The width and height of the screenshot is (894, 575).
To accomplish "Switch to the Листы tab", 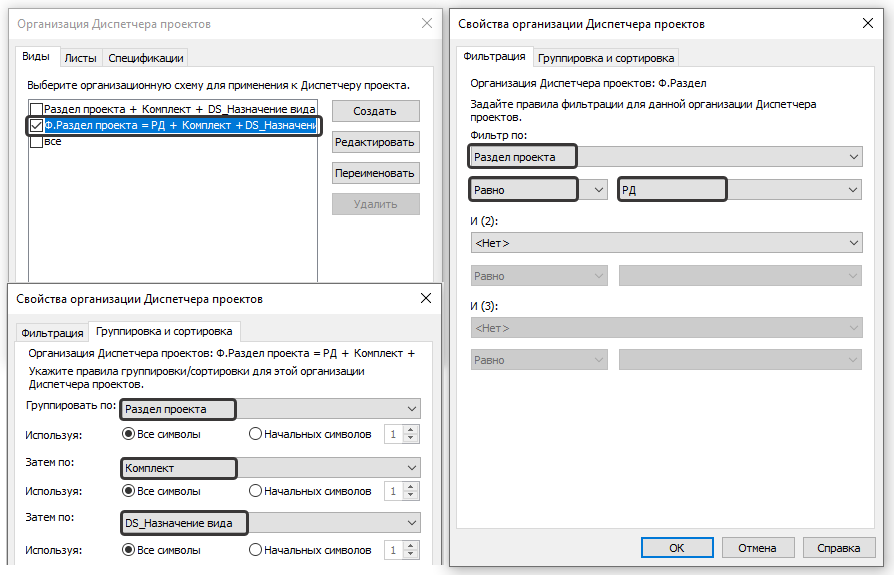I will pos(81,58).
